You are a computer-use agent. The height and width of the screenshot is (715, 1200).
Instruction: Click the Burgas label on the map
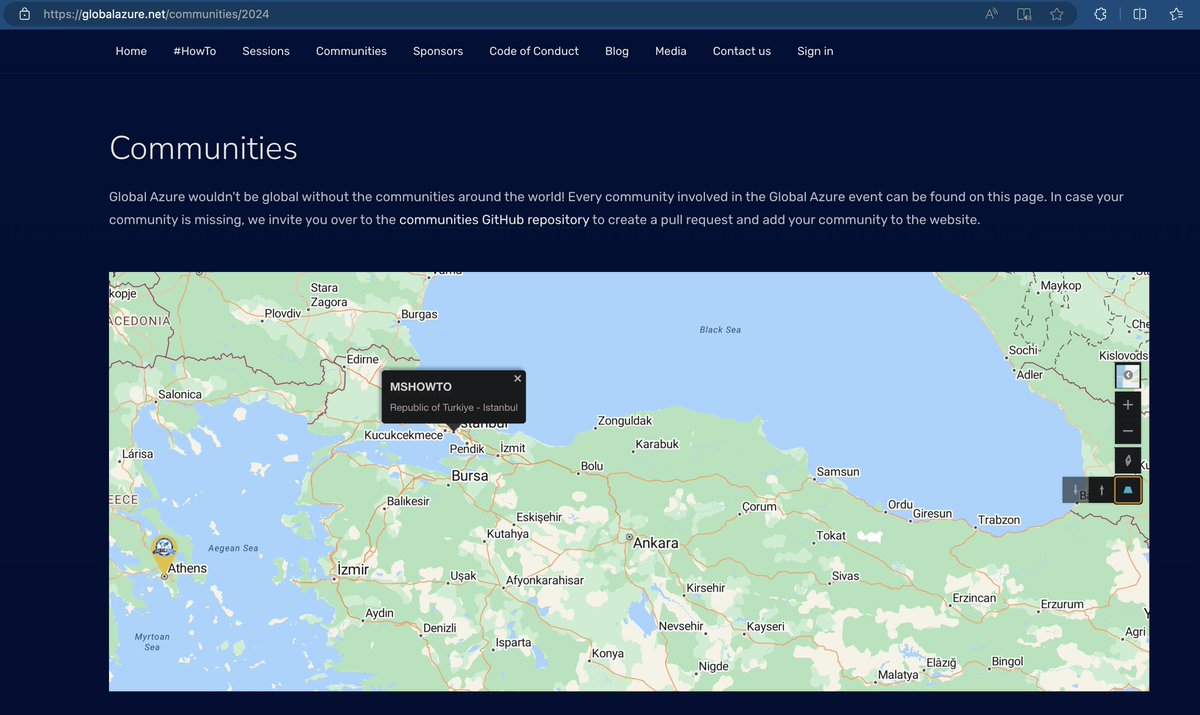419,314
